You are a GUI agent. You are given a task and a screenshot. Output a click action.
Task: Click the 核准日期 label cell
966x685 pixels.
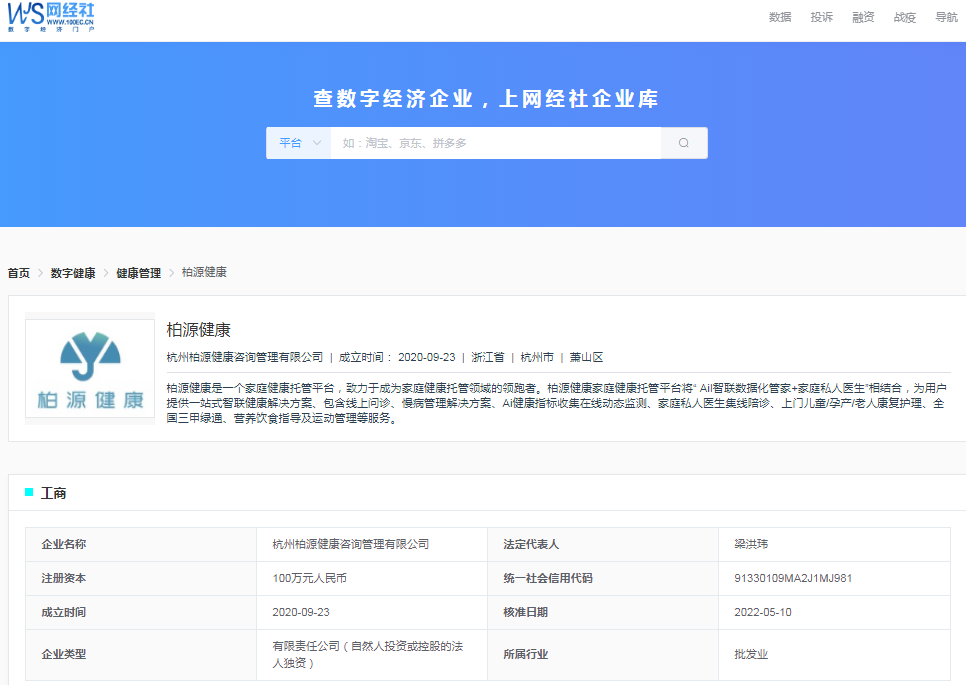603,612
